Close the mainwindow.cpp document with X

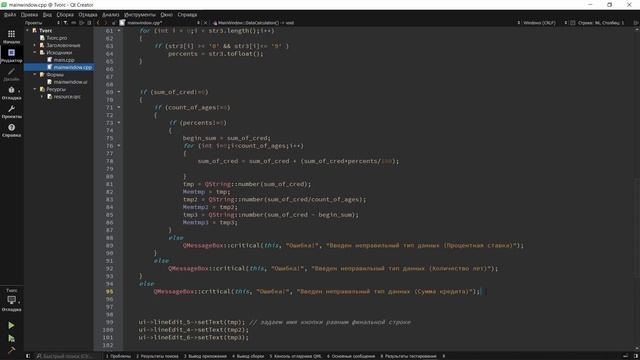click(205, 23)
